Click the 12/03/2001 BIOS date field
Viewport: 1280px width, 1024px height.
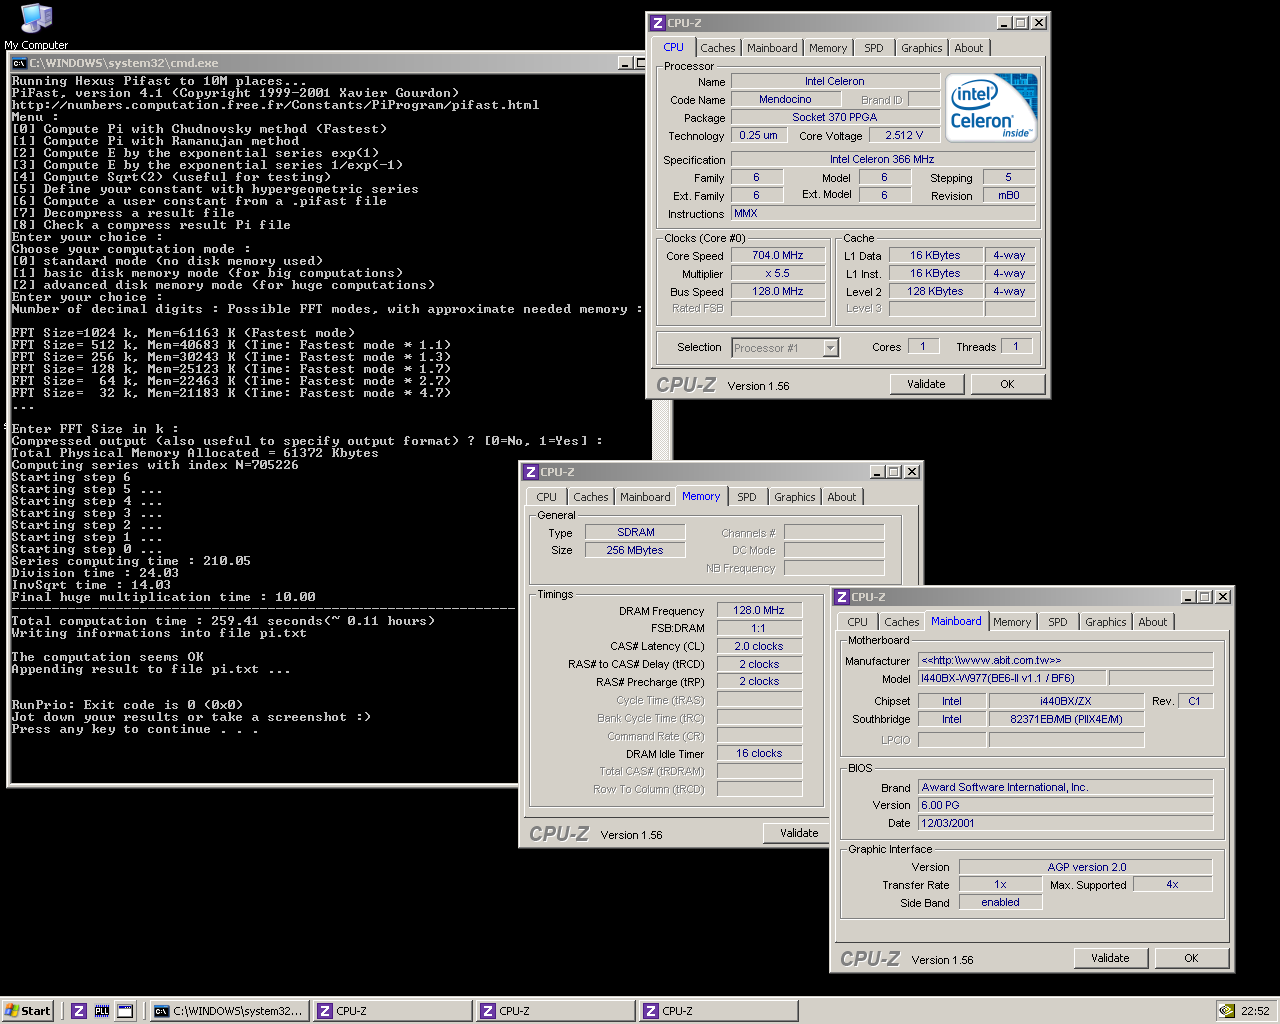point(1066,824)
